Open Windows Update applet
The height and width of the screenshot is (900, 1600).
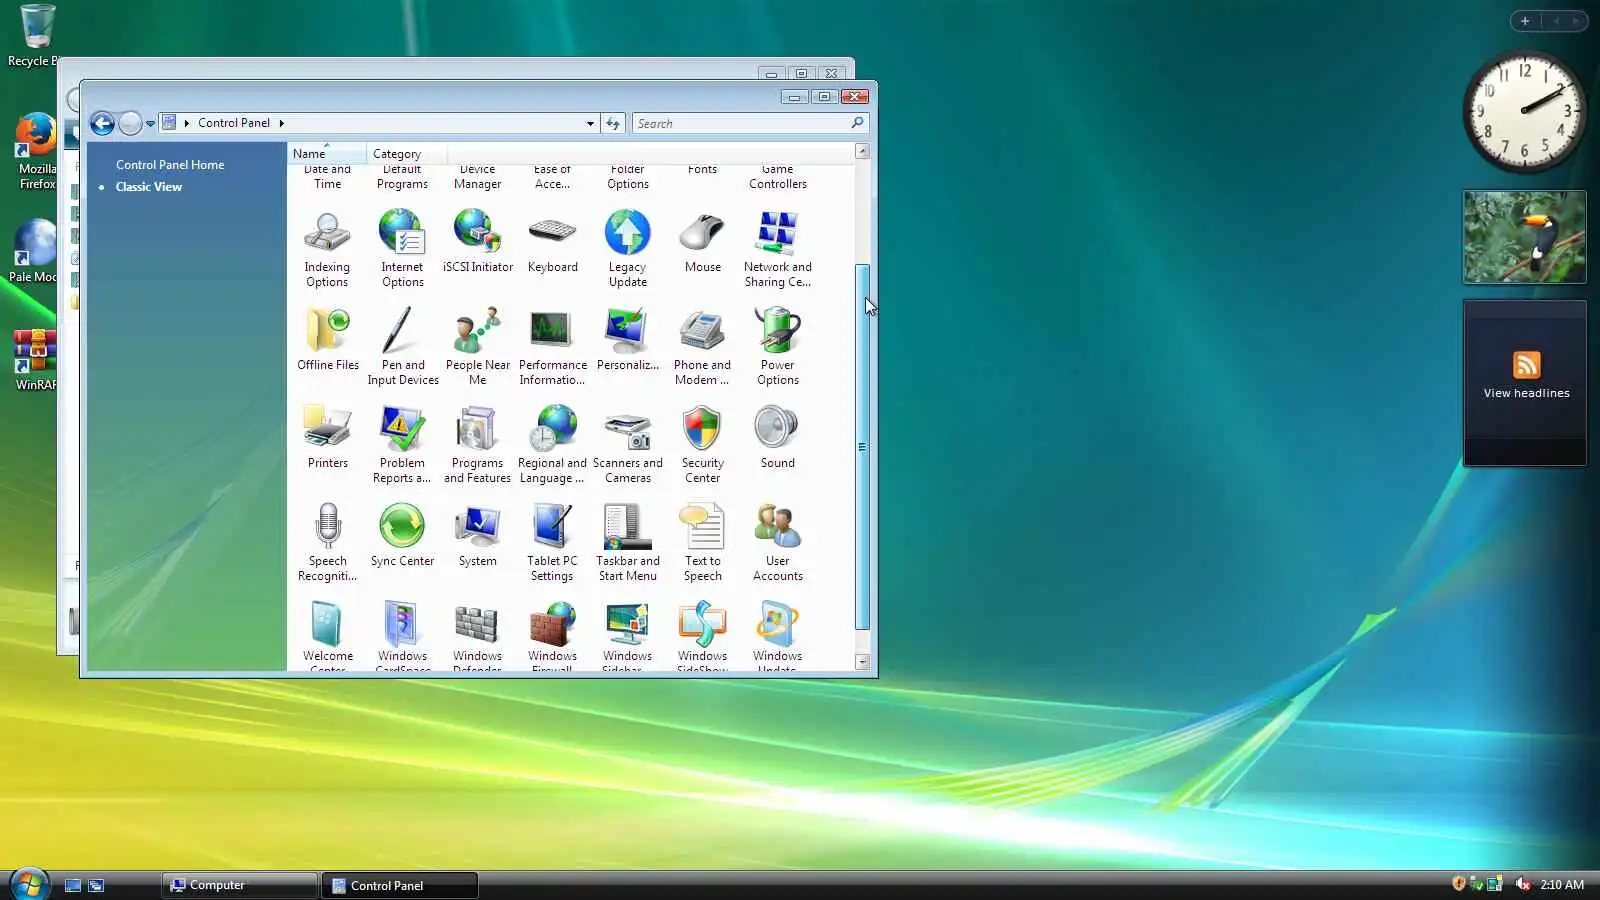point(778,635)
